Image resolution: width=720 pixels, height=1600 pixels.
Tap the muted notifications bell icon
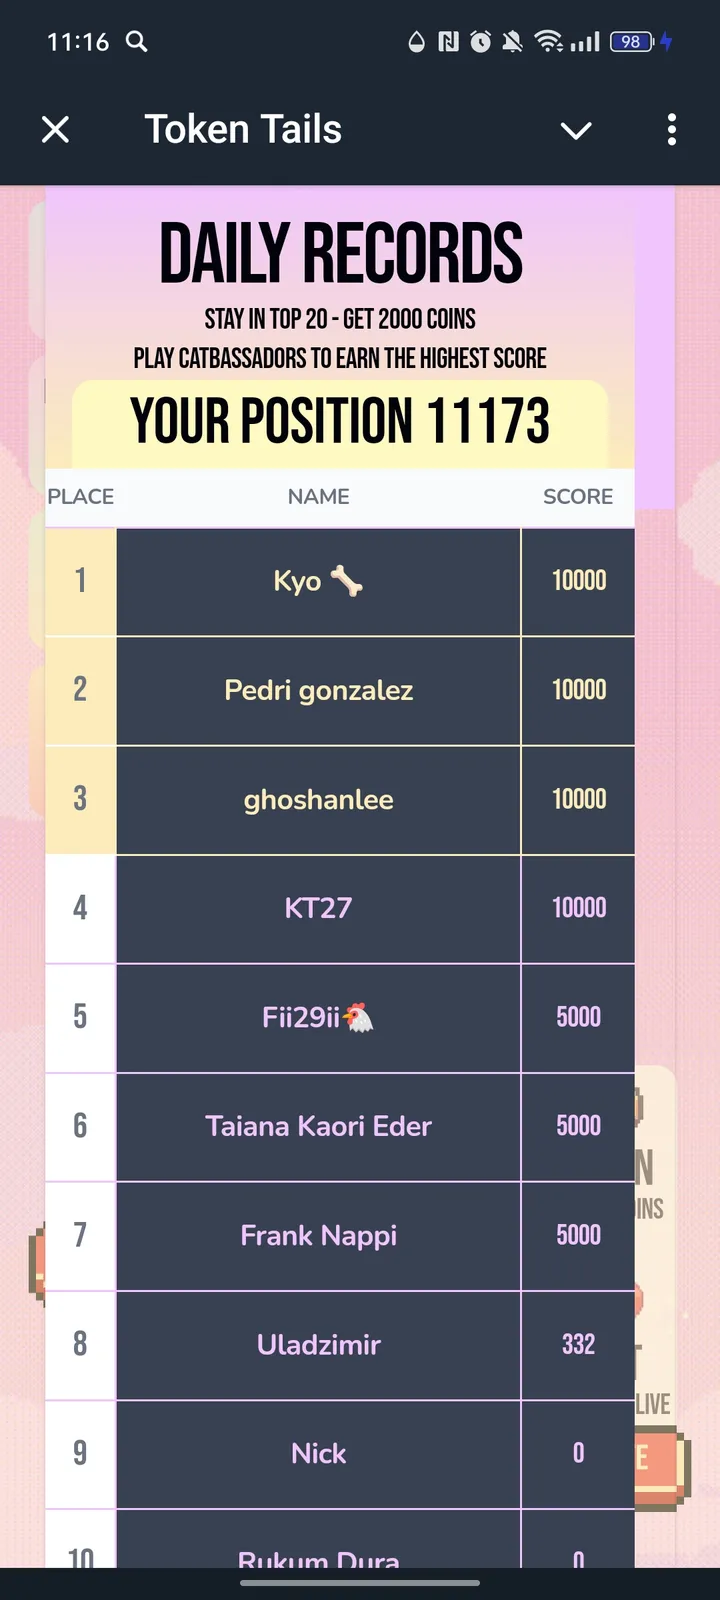513,42
